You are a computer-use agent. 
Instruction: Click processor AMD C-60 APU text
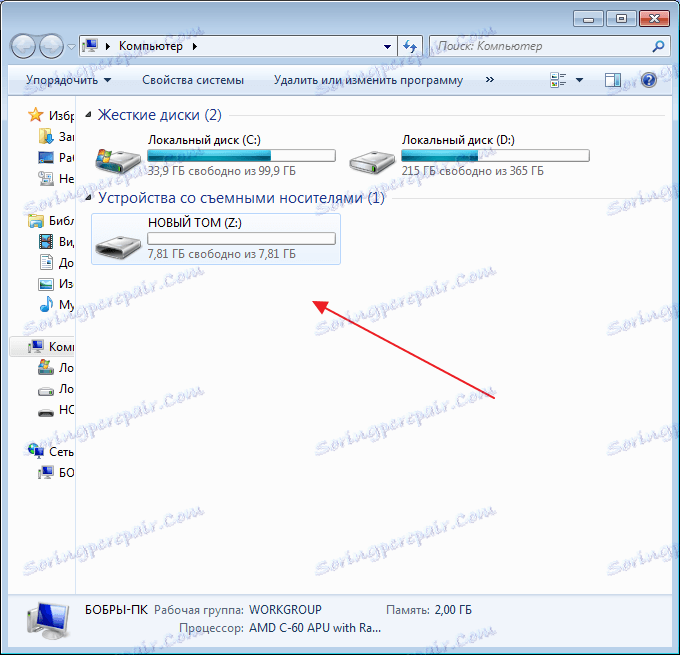tap(315, 628)
